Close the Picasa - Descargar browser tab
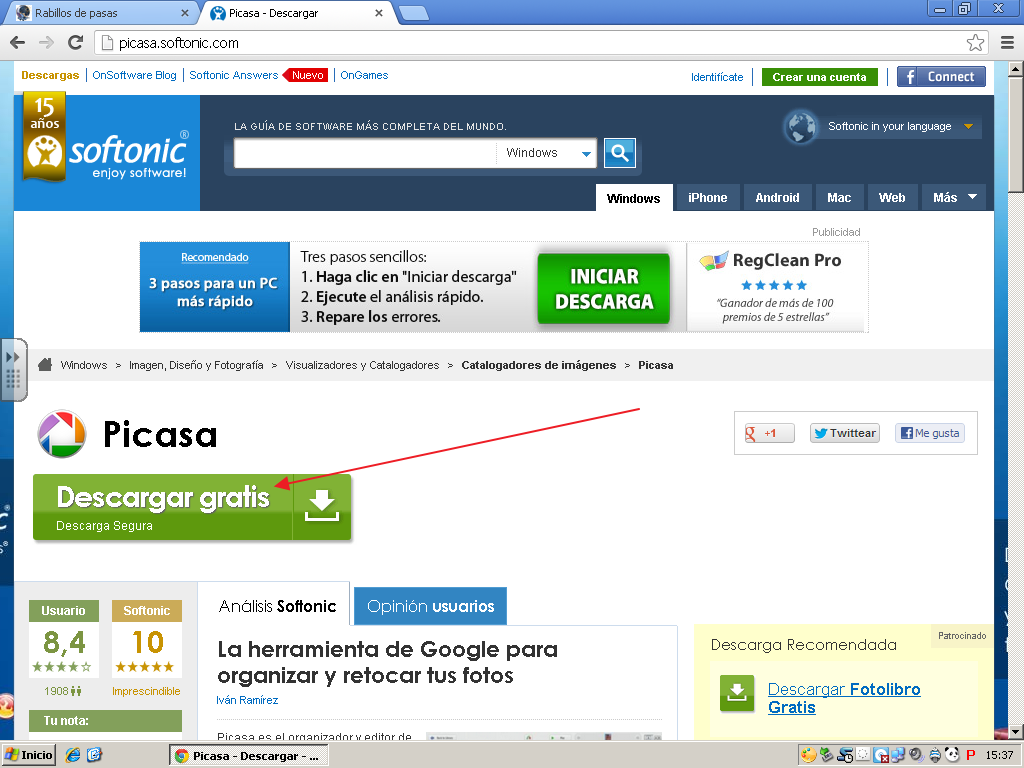The image size is (1024, 768). coord(379,13)
